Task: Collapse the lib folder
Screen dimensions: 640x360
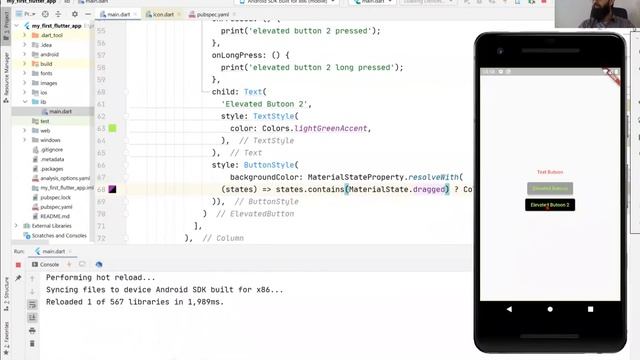Action: click(24, 102)
